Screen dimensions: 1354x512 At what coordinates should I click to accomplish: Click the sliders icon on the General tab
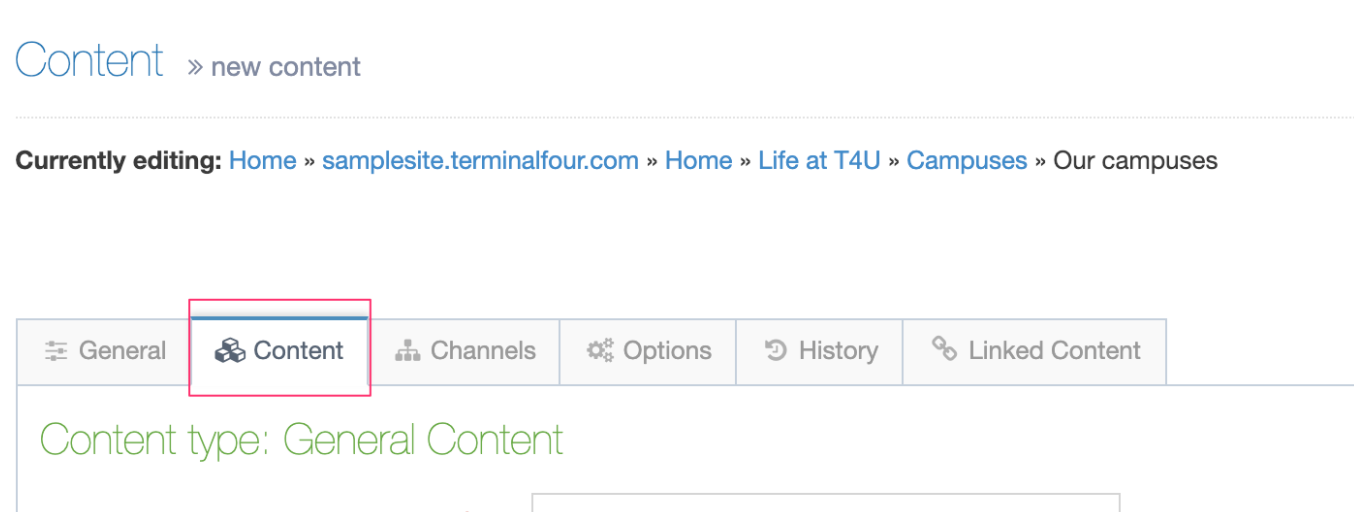pyautogui.click(x=56, y=351)
